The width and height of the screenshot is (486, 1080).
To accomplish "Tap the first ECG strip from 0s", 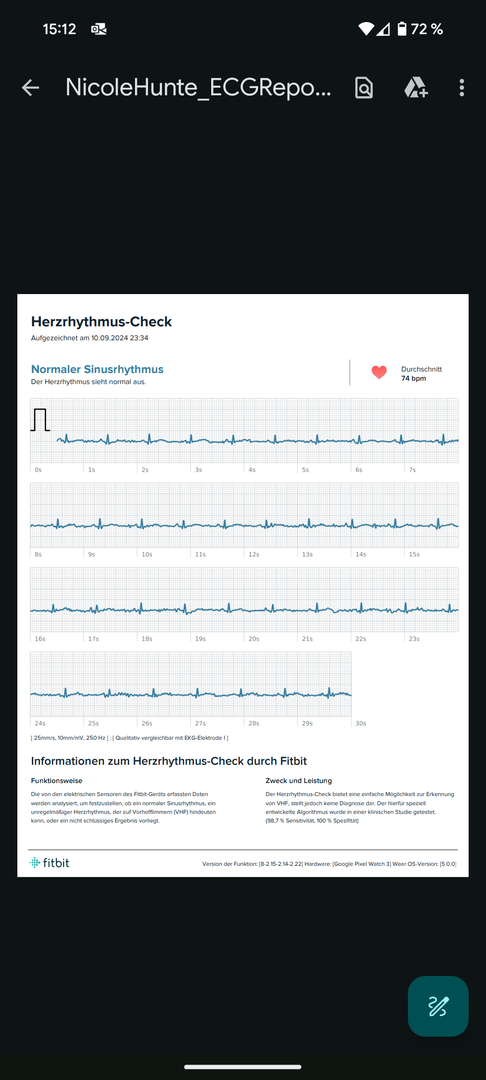I will pyautogui.click(x=244, y=430).
